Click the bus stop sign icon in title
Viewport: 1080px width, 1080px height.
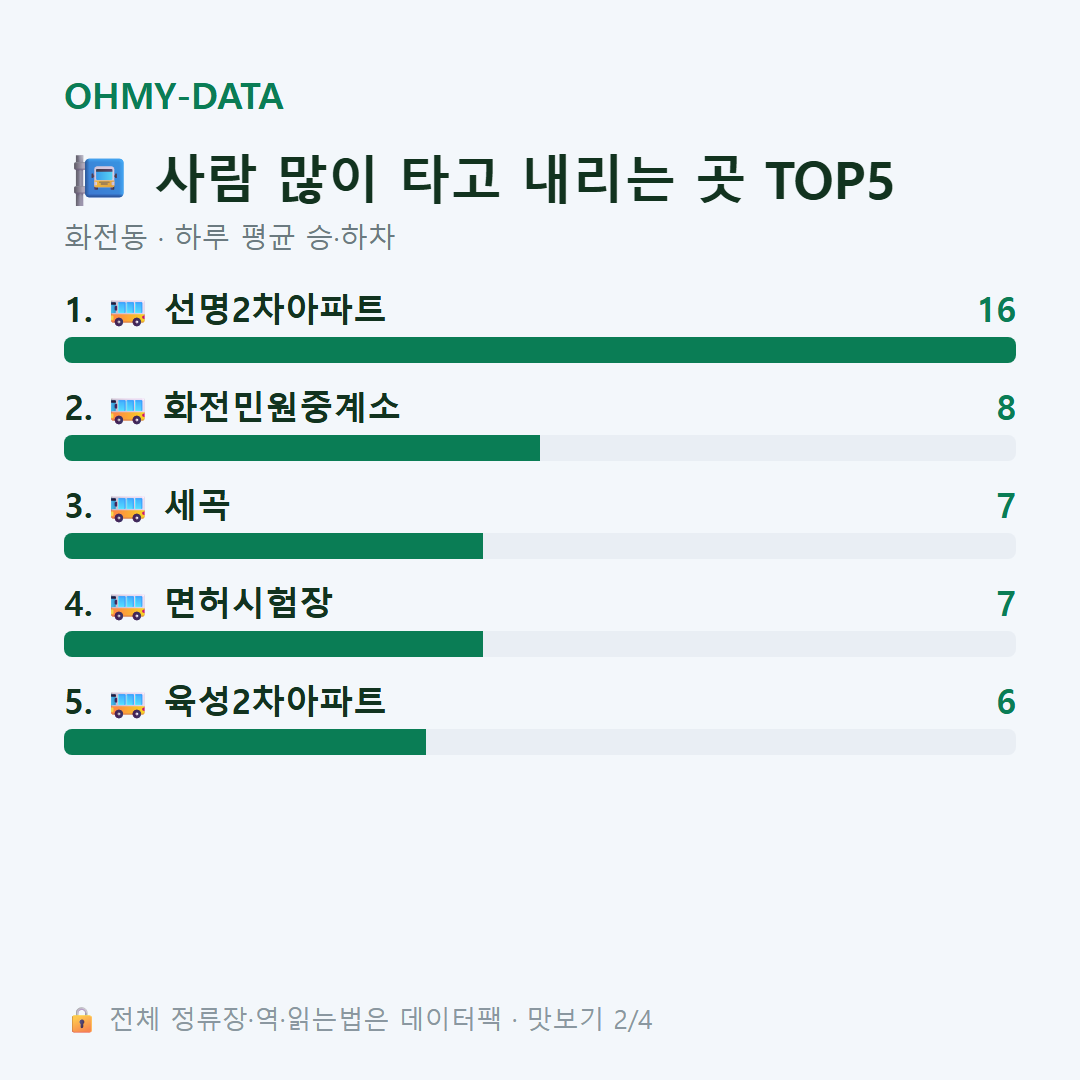100,180
